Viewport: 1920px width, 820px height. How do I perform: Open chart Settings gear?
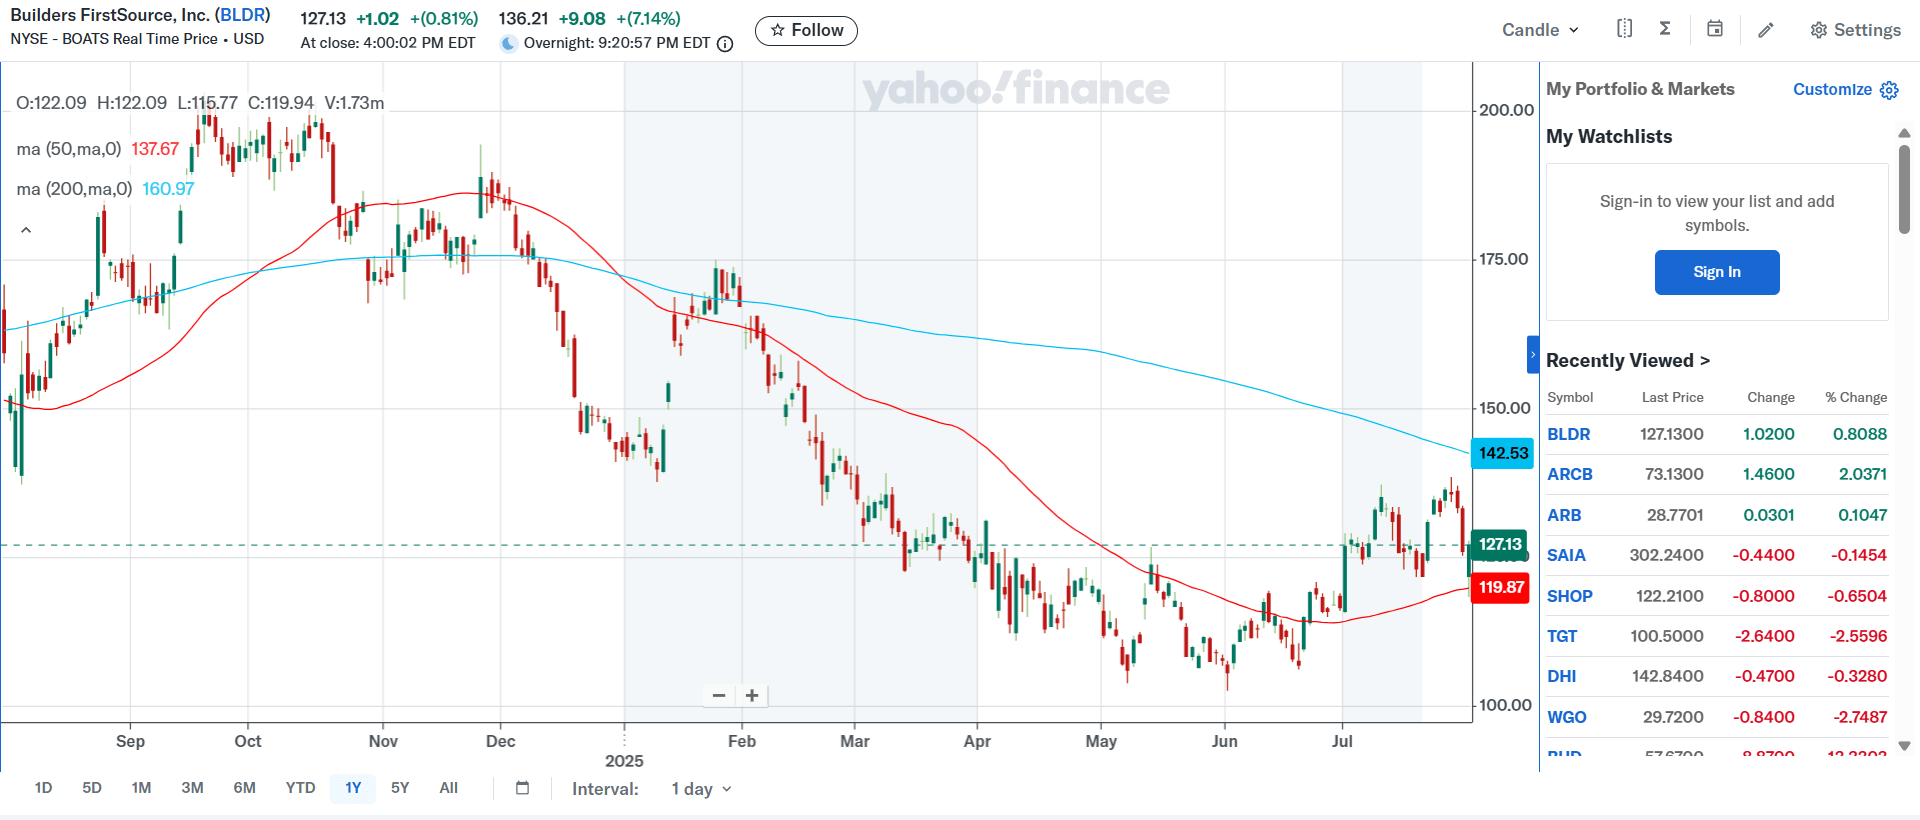1855,30
